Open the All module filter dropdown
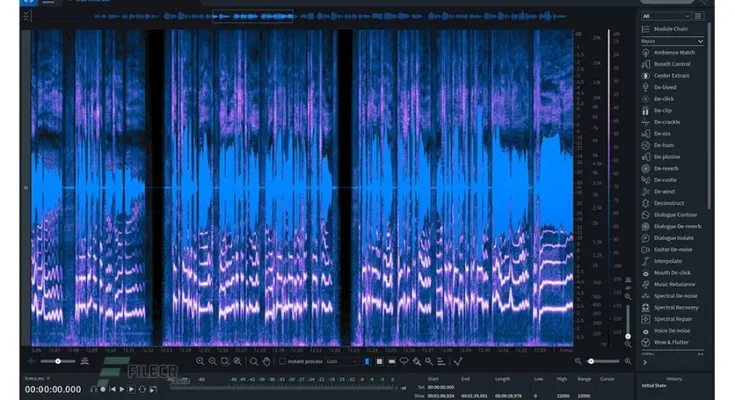 (x=666, y=16)
